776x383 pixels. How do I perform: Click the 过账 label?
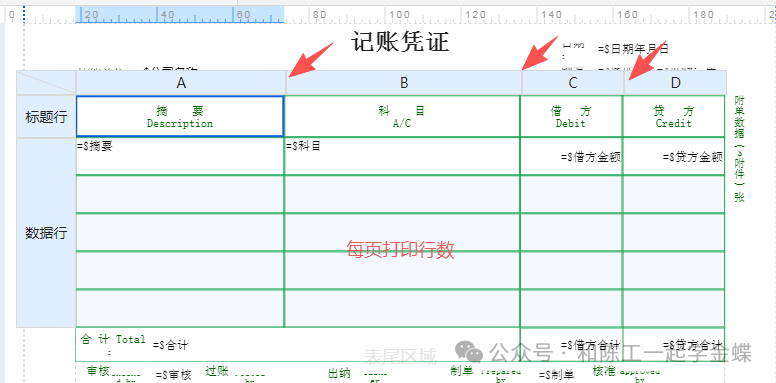pyautogui.click(x=217, y=371)
